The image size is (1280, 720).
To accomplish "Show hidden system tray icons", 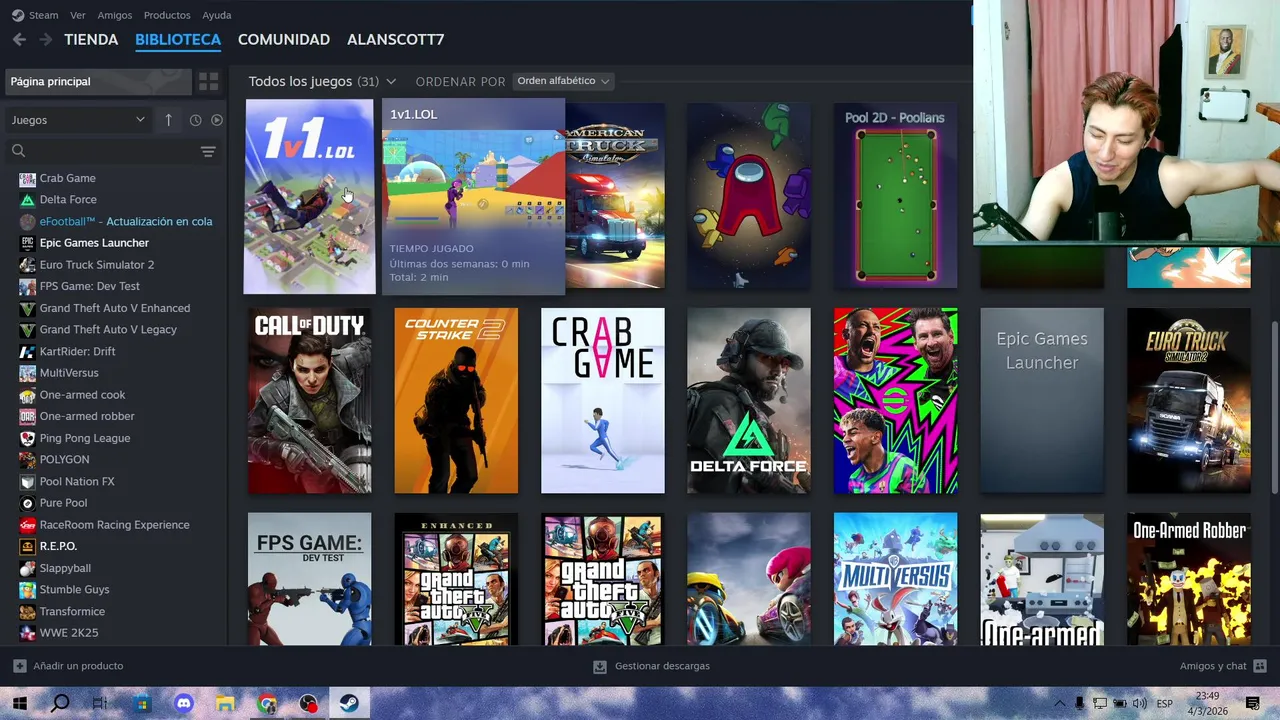I will [1060, 703].
